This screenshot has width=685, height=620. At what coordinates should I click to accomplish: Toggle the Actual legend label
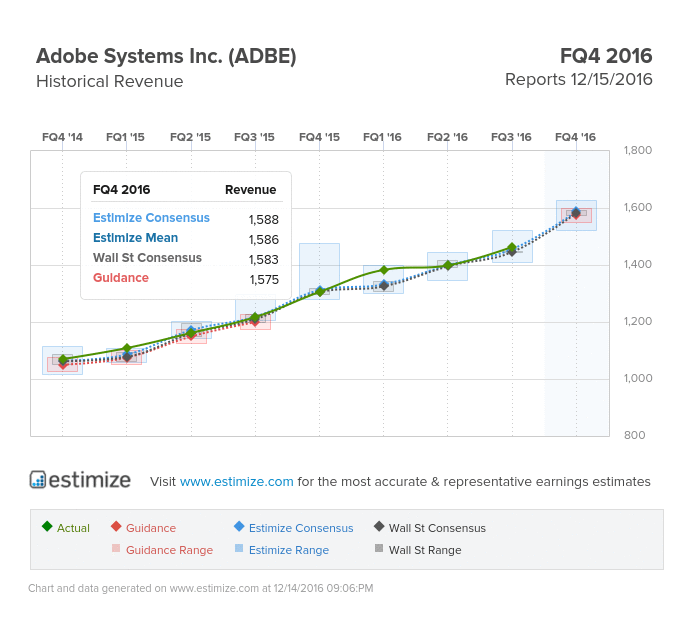[73, 528]
